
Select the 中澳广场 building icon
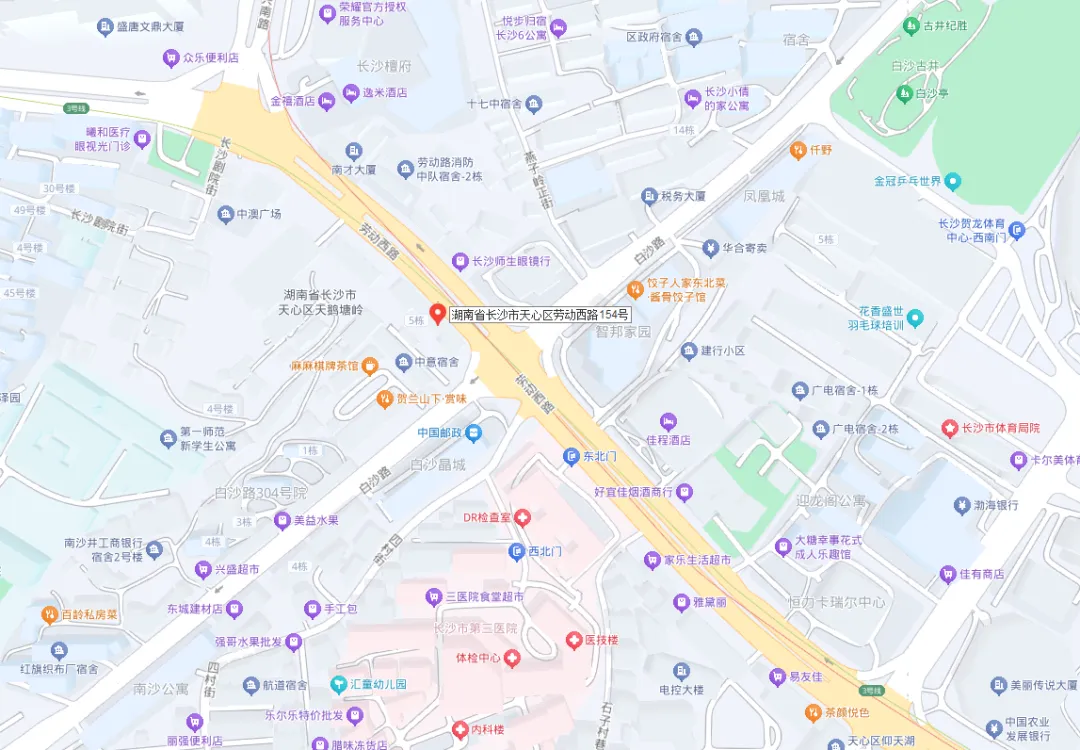point(225,214)
